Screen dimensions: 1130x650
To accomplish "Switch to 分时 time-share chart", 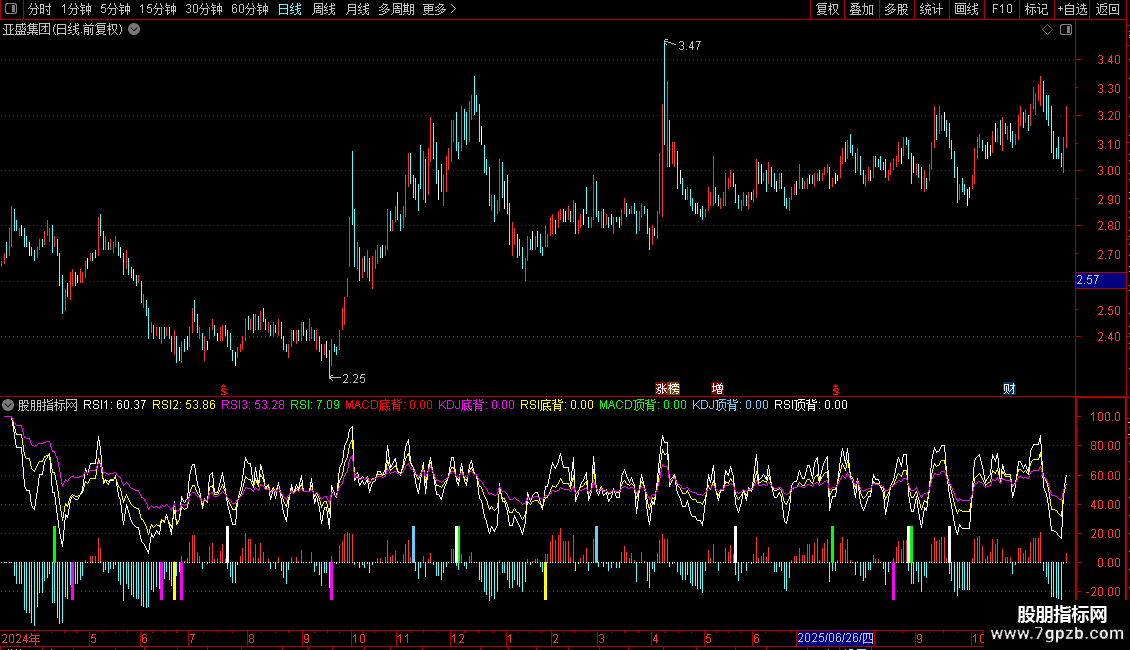I will (x=40, y=9).
